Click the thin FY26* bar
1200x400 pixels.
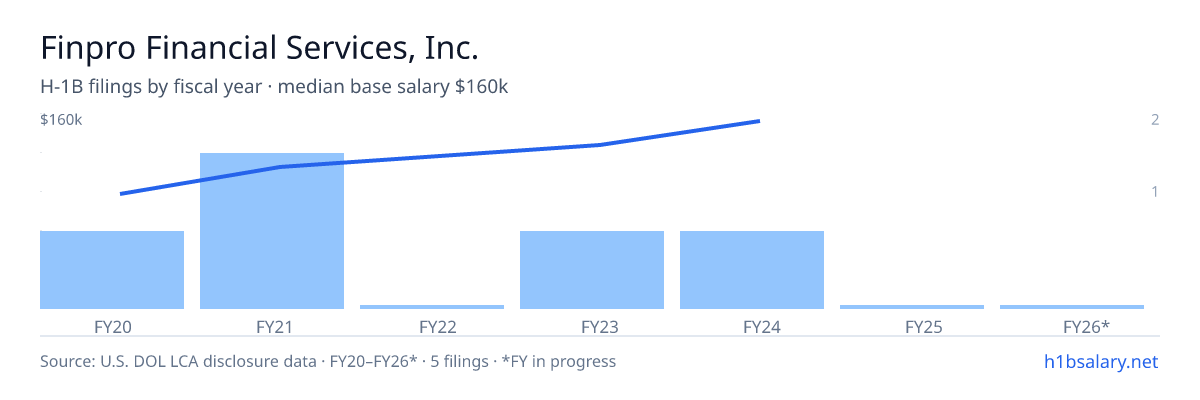point(1072,307)
